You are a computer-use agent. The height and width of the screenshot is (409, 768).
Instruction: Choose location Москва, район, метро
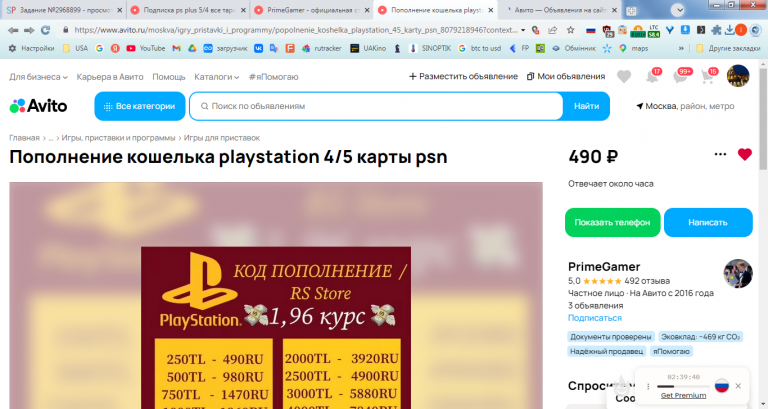coord(685,106)
